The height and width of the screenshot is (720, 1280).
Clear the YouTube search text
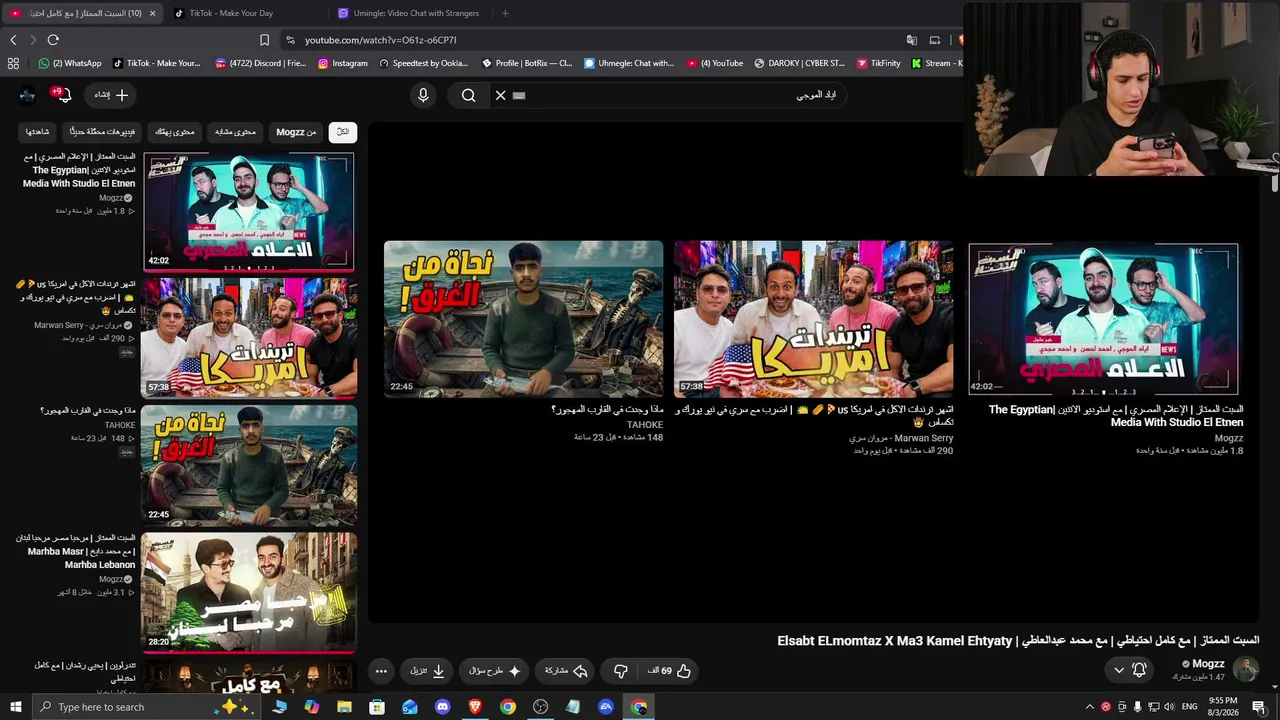[501, 95]
